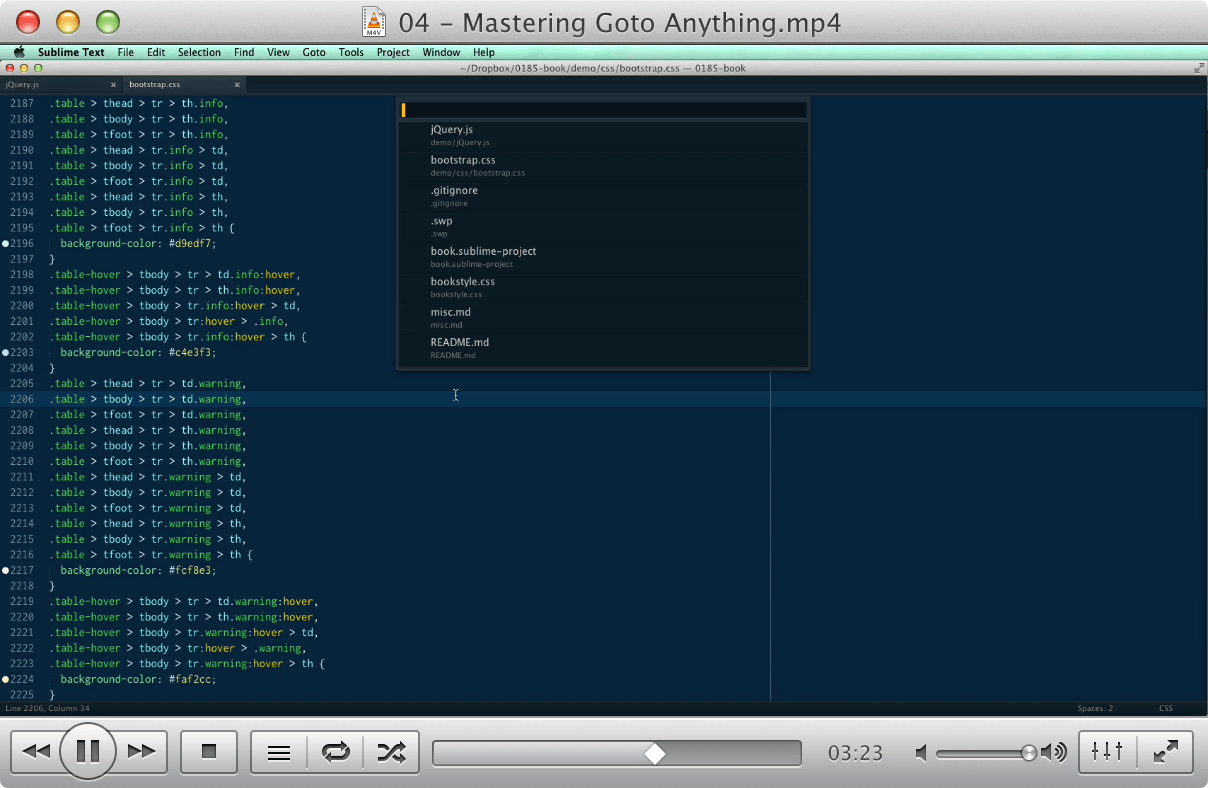Open the Apple menu
Image resolution: width=1208 pixels, height=788 pixels.
click(18, 52)
